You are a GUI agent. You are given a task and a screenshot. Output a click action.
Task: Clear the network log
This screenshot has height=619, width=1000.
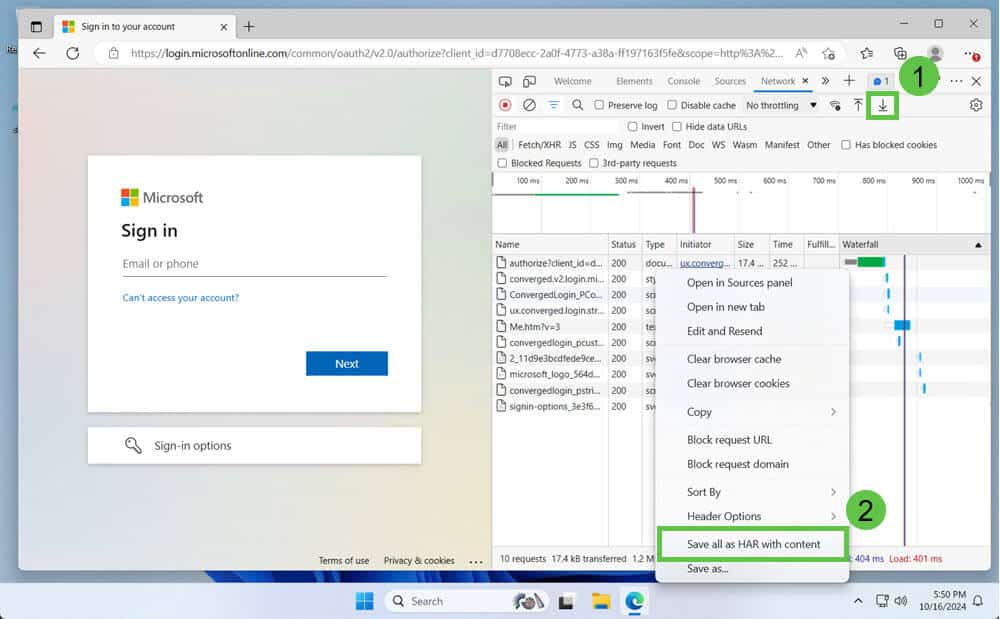coord(529,105)
